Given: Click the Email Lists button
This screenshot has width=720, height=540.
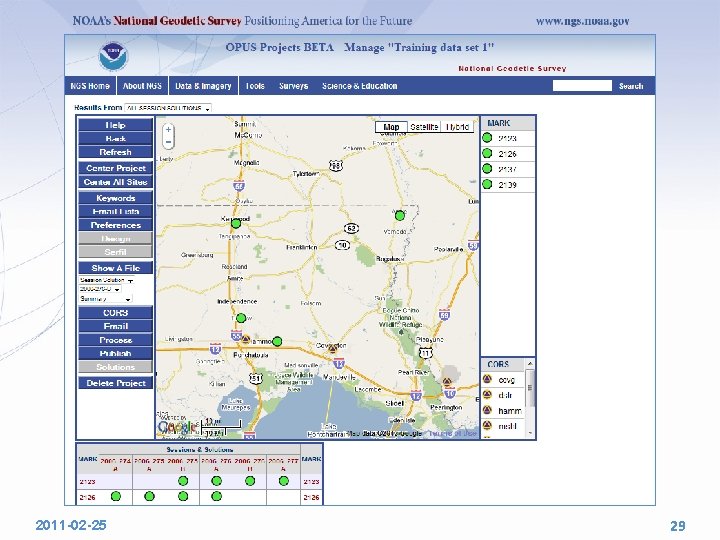Looking at the screenshot, I should pyautogui.click(x=115, y=211).
